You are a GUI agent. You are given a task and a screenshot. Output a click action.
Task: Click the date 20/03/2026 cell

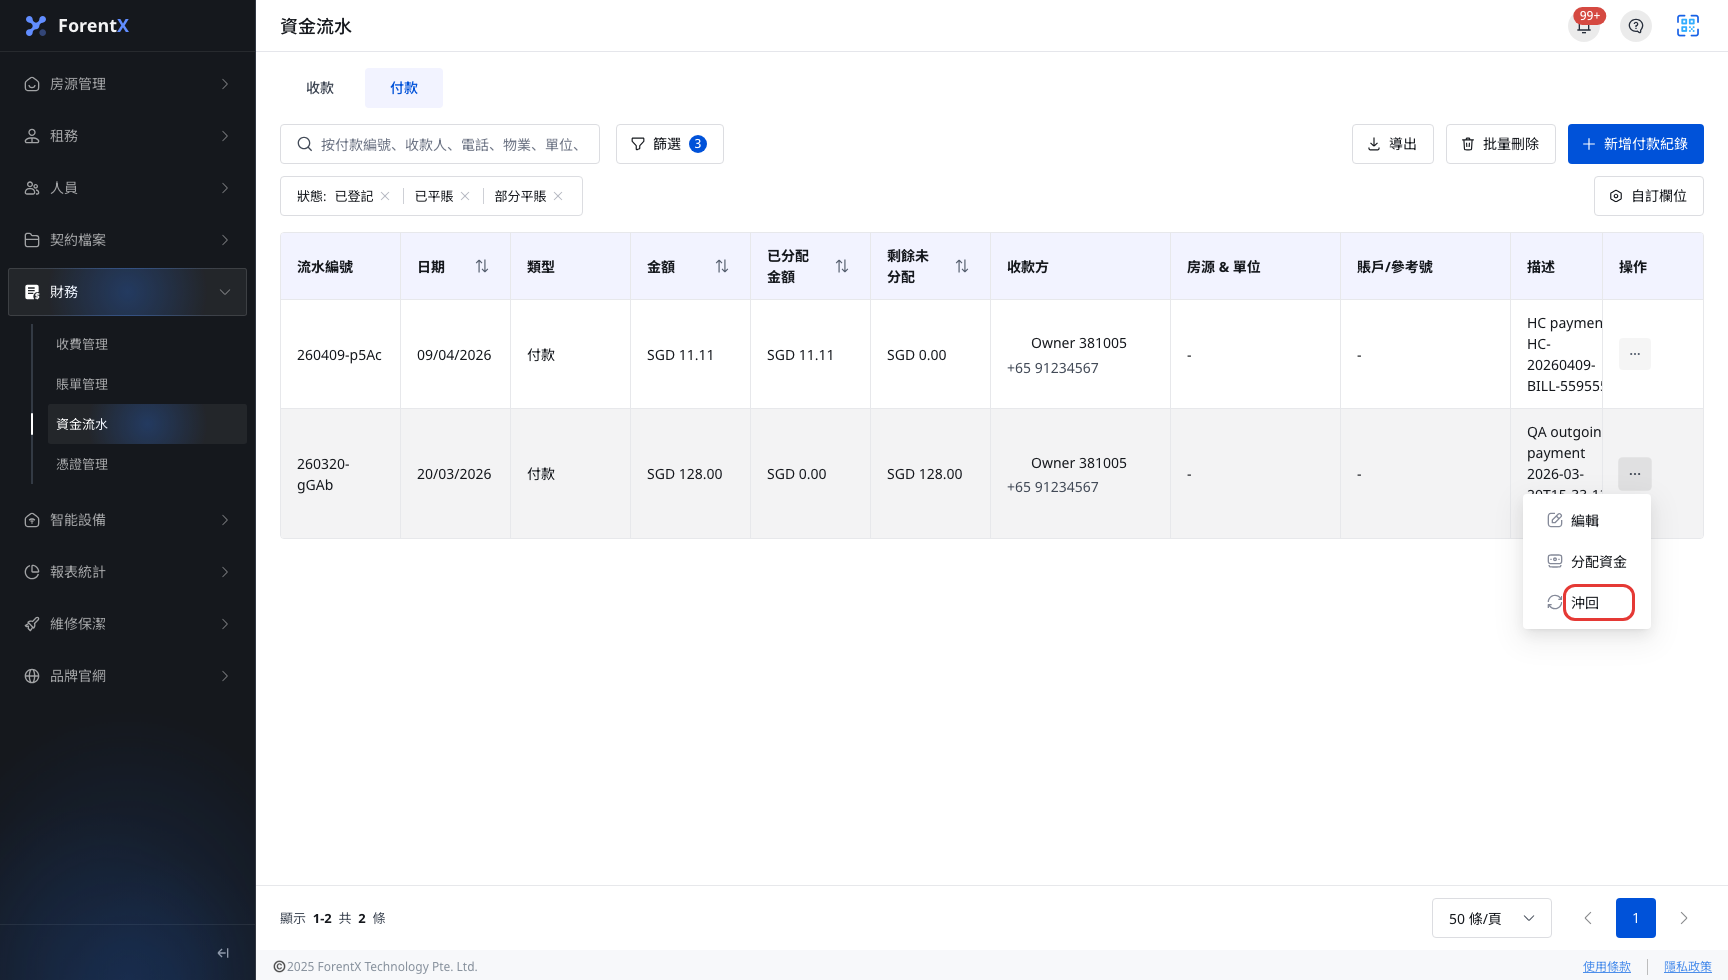tap(454, 474)
